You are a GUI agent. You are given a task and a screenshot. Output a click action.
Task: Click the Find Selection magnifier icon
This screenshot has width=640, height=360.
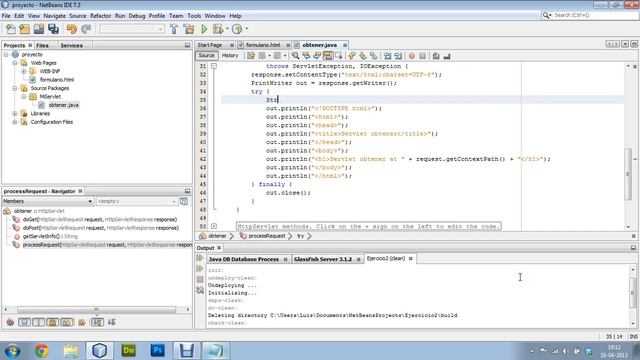tap(295, 56)
